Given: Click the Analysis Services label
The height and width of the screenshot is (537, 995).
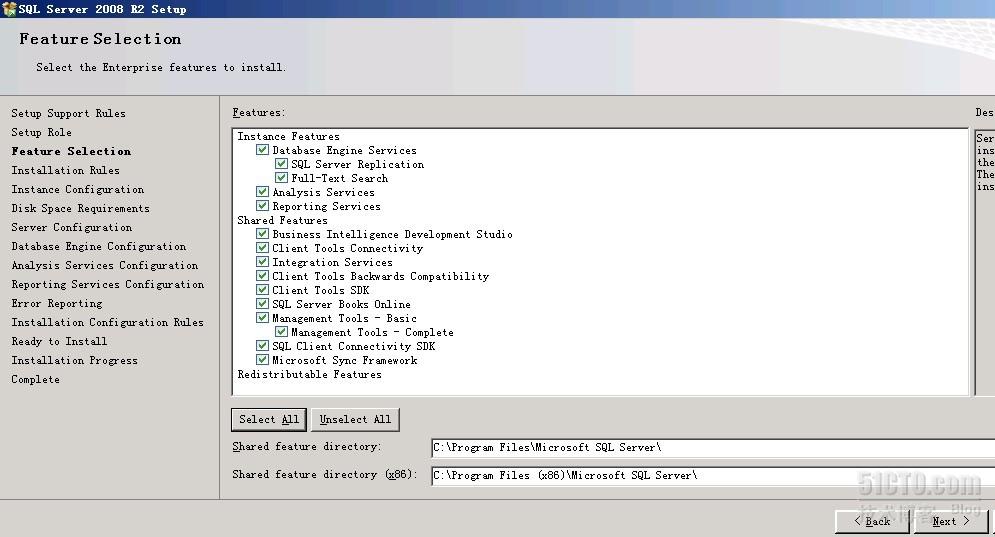Looking at the screenshot, I should pos(324,192).
